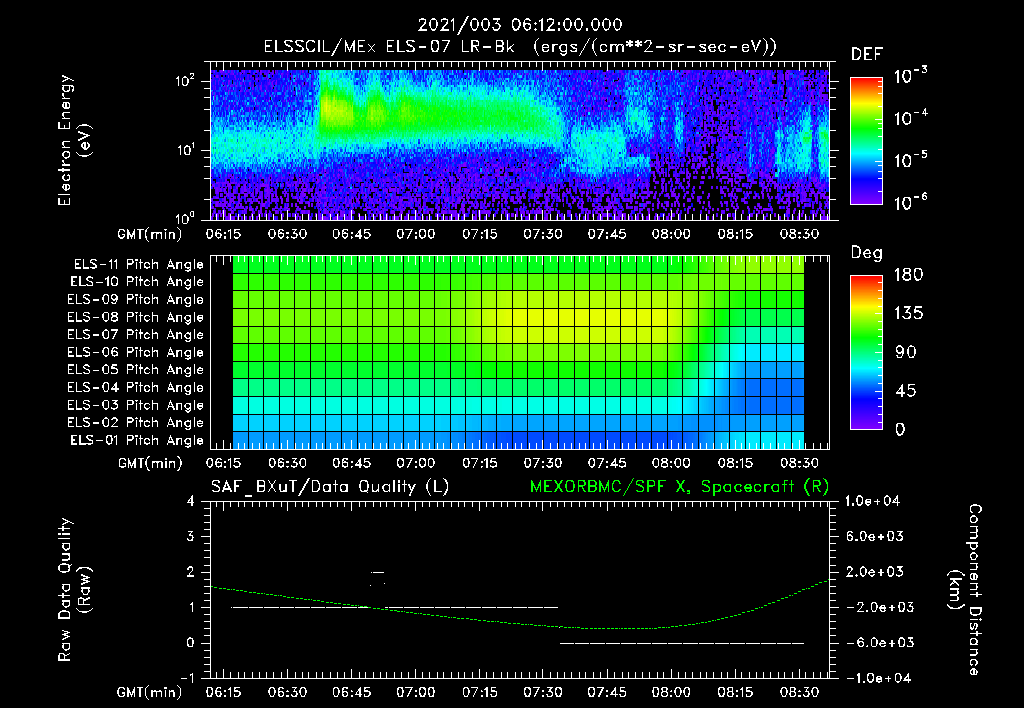Click 'ELS-01 Pitch Angle' row label

137,441
